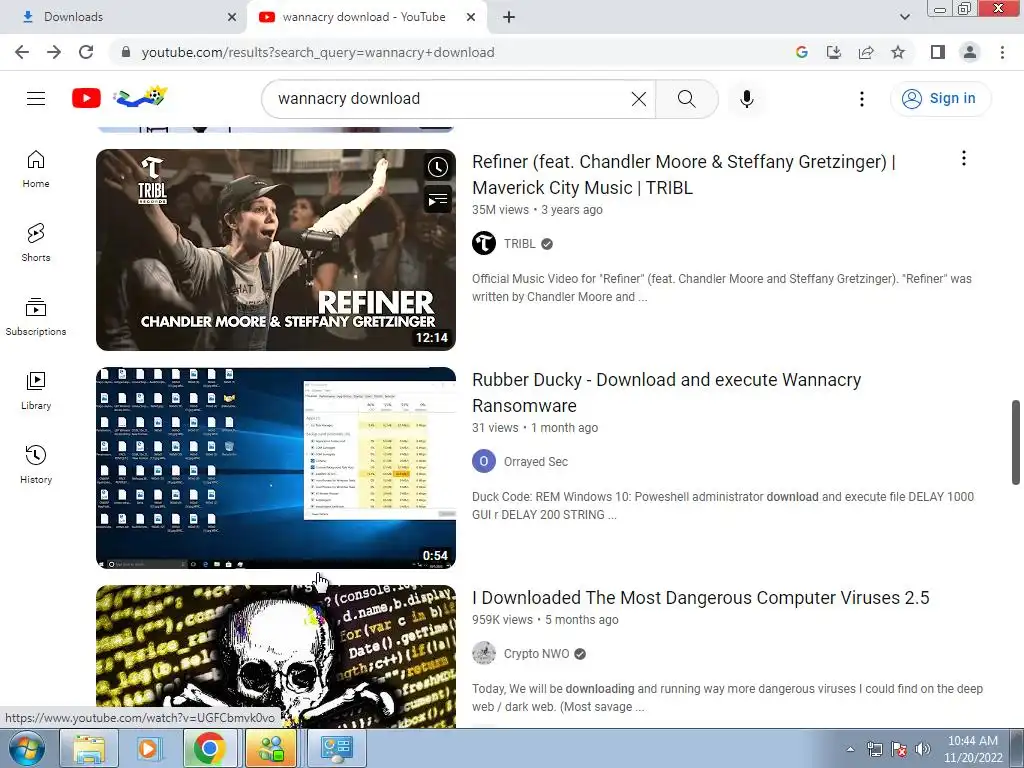Open Library in sidebar
The height and width of the screenshot is (768, 1024).
pos(36,391)
